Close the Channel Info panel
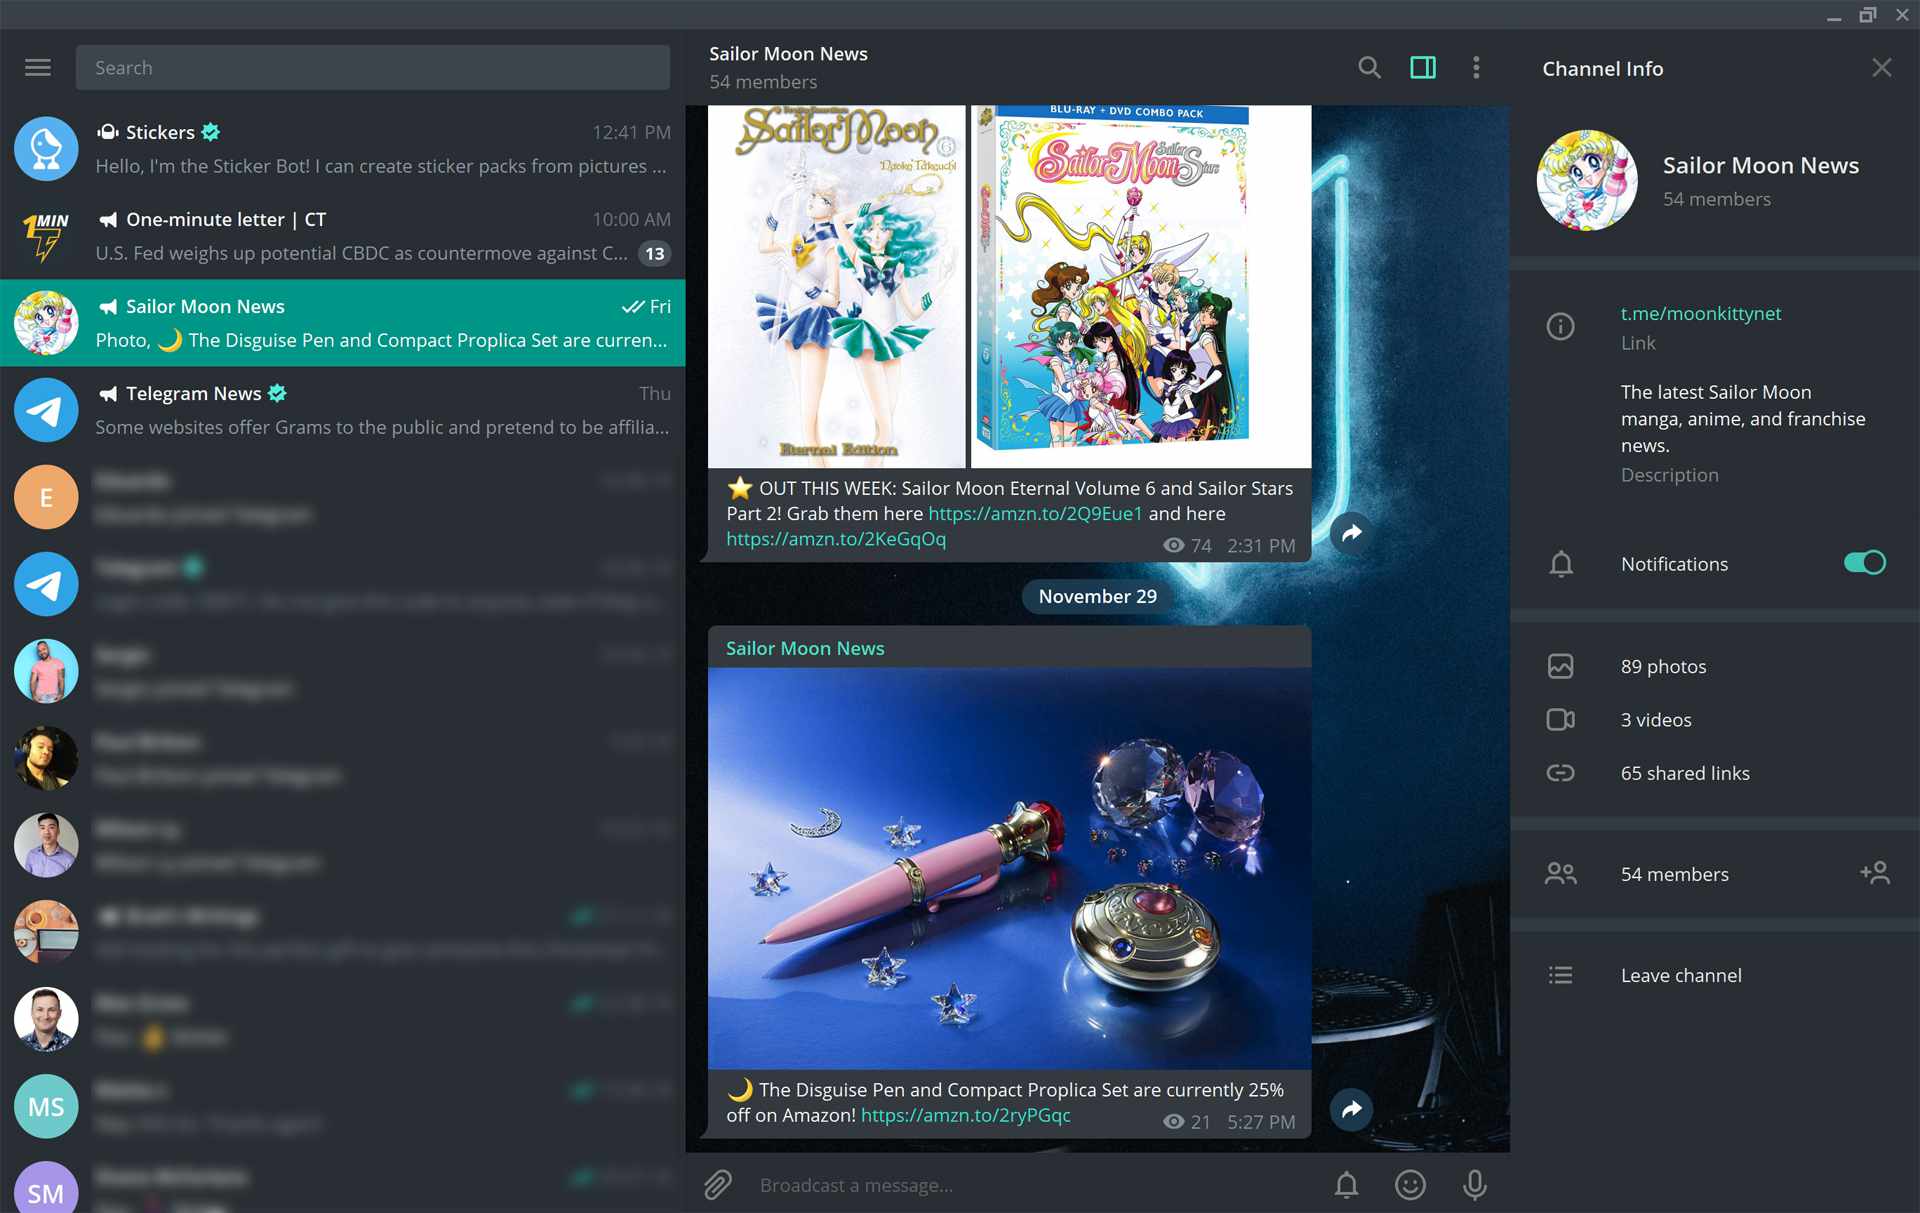The width and height of the screenshot is (1920, 1213). (x=1881, y=67)
